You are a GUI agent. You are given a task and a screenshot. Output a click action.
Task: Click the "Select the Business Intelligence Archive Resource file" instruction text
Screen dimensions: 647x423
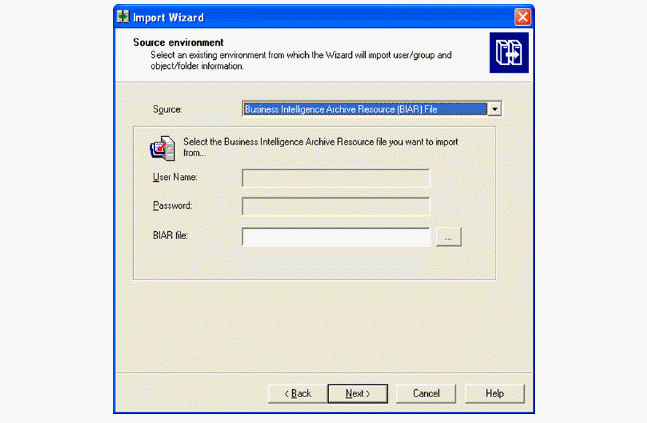(x=321, y=147)
